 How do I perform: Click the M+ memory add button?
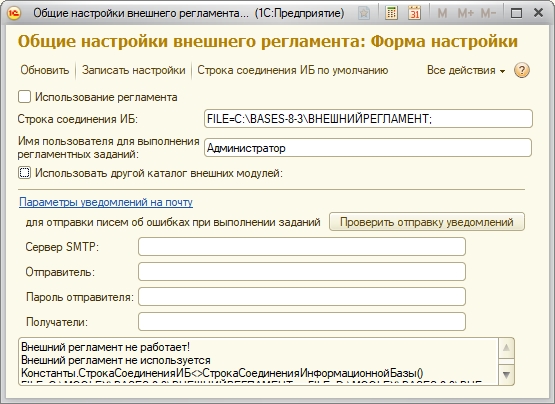[x=465, y=13]
